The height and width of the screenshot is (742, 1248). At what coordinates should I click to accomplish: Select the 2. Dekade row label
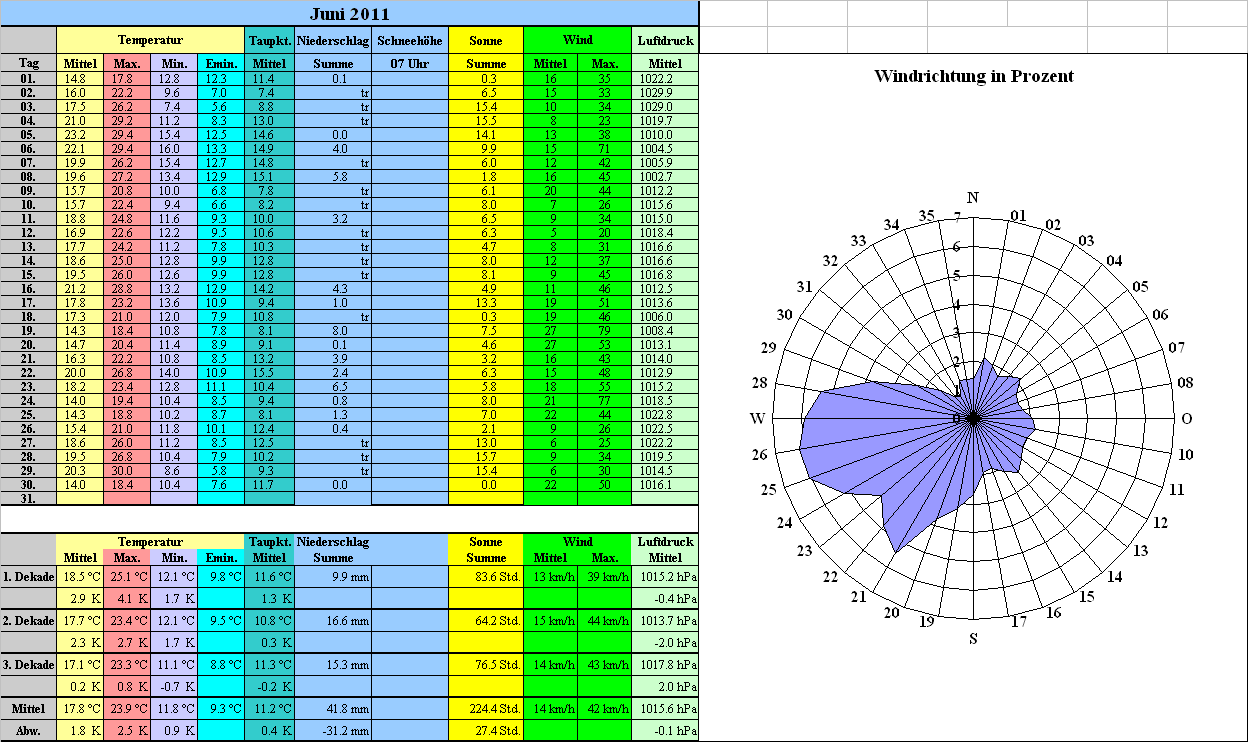click(28, 621)
